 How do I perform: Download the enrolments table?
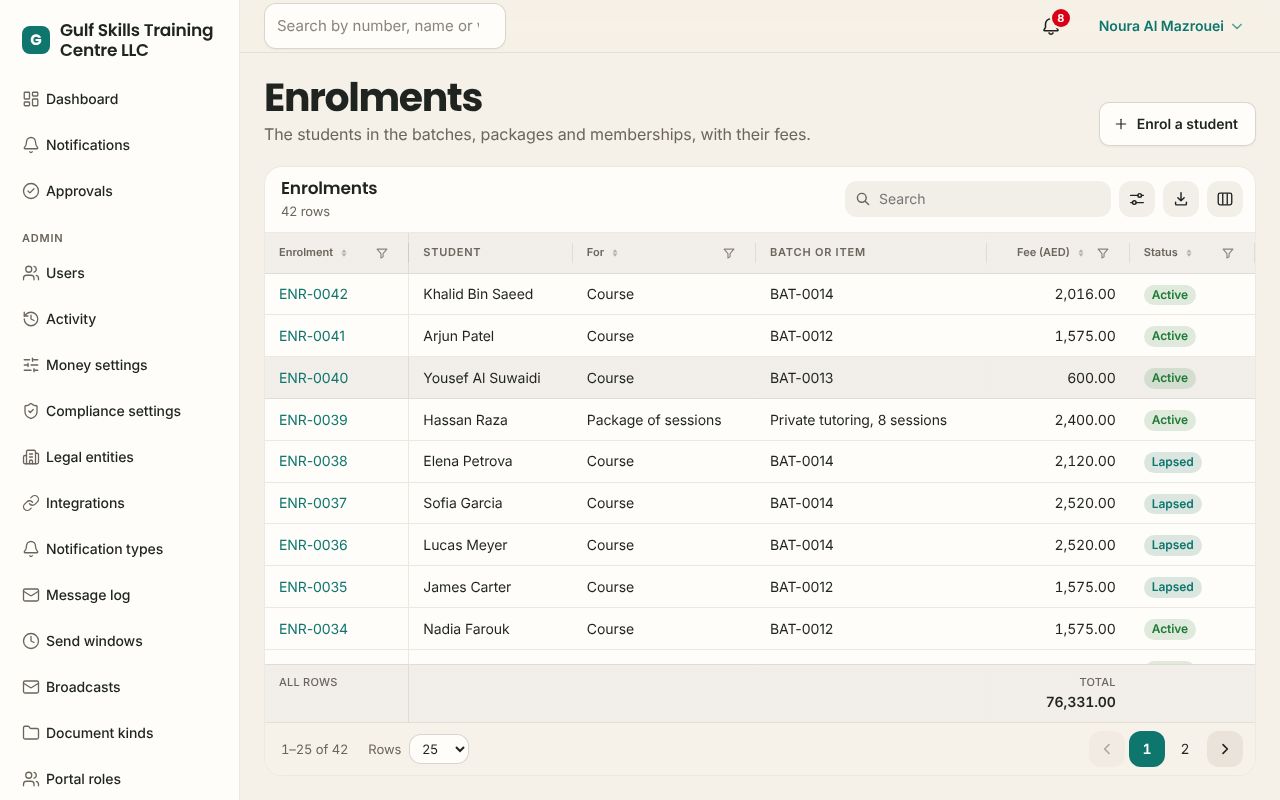click(1181, 199)
